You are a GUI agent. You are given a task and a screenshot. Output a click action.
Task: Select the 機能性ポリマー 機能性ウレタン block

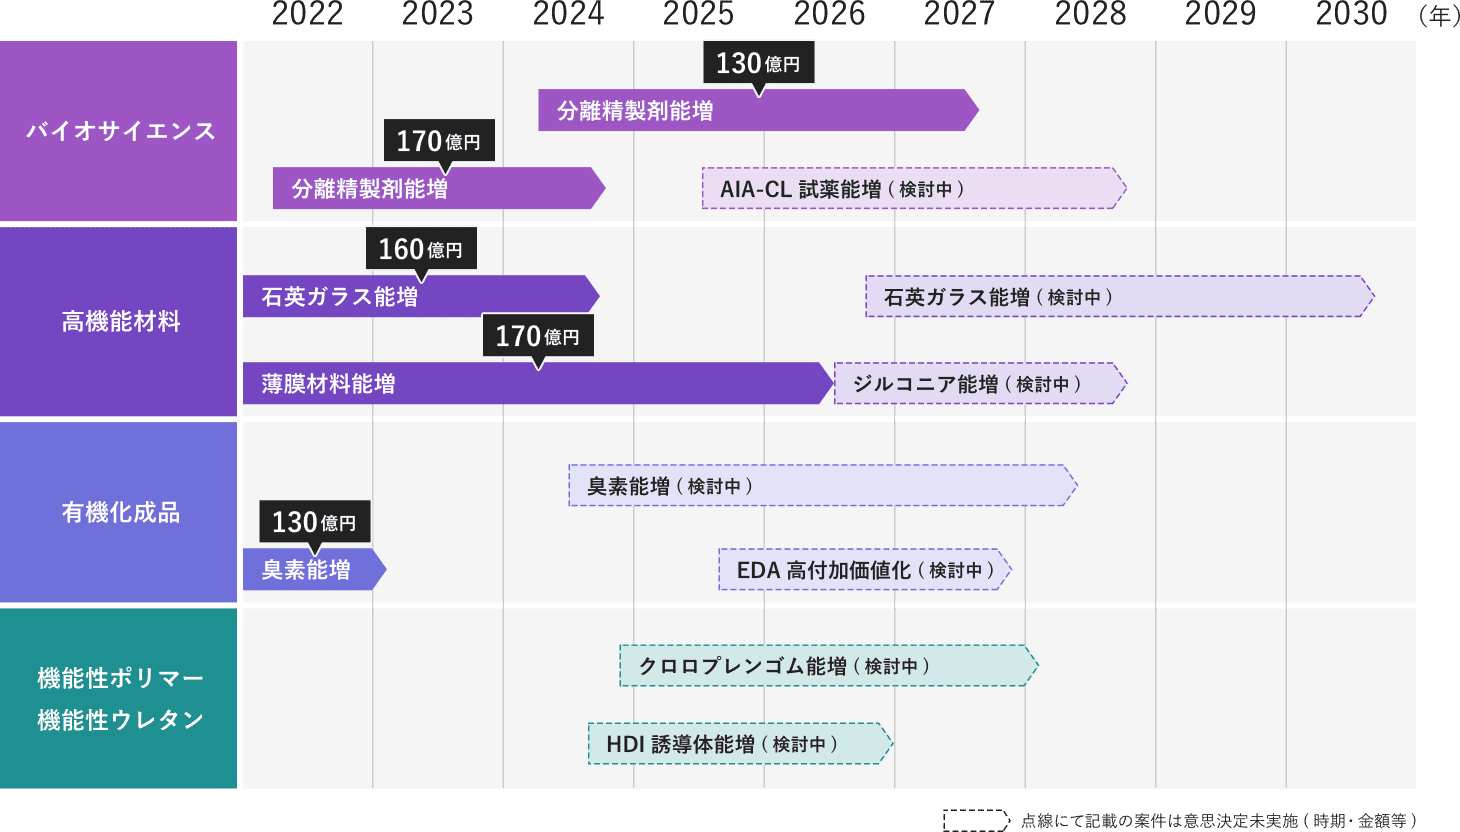(x=118, y=698)
